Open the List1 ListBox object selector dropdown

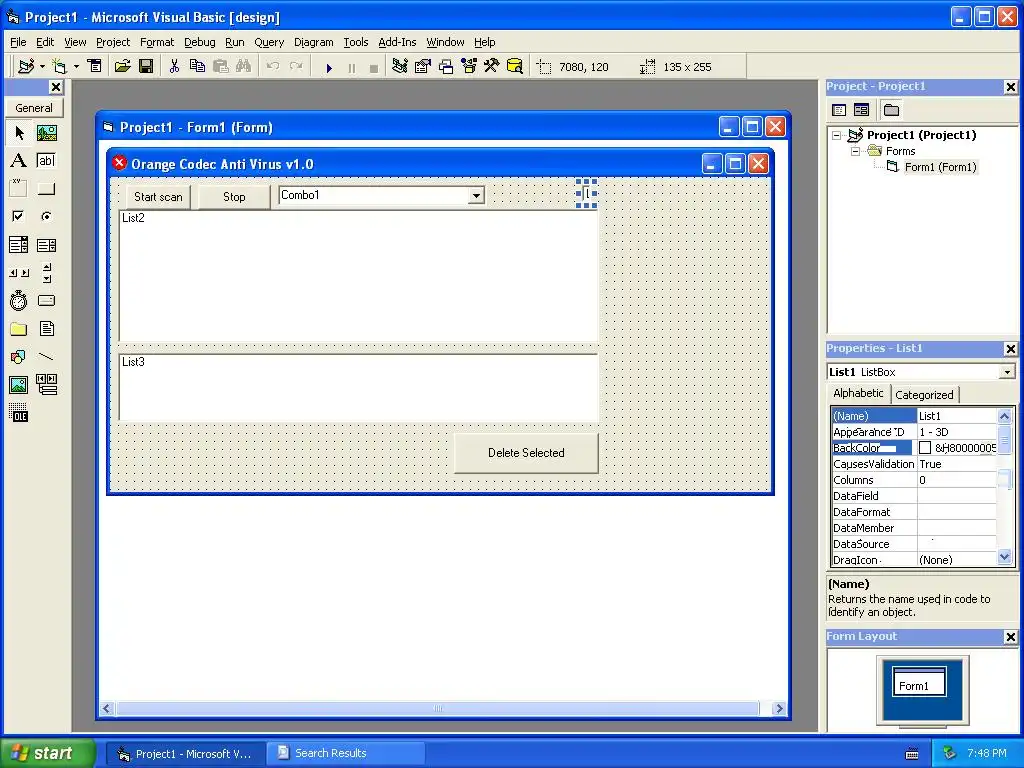click(1007, 372)
